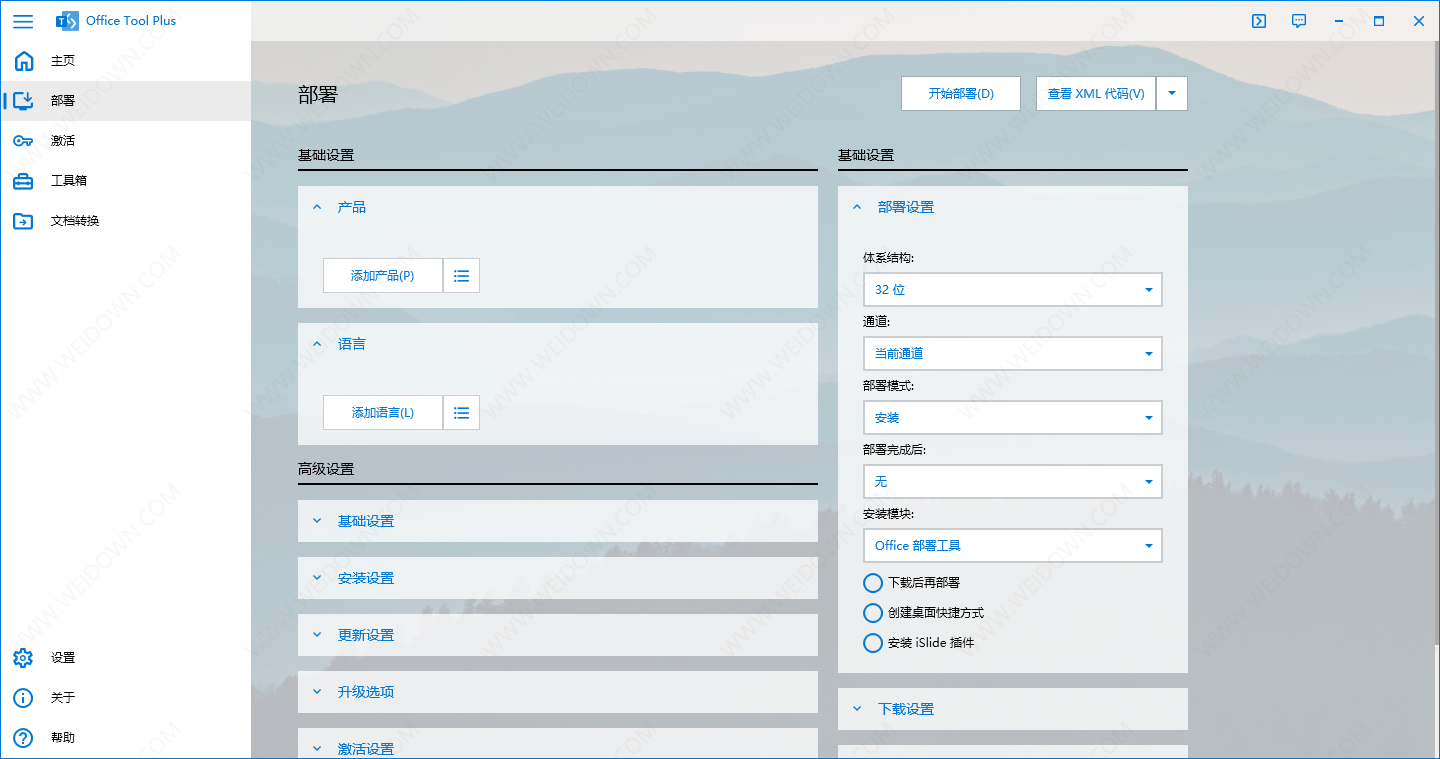Expand the 更新设置 section
The height and width of the screenshot is (759, 1440).
tap(558, 635)
